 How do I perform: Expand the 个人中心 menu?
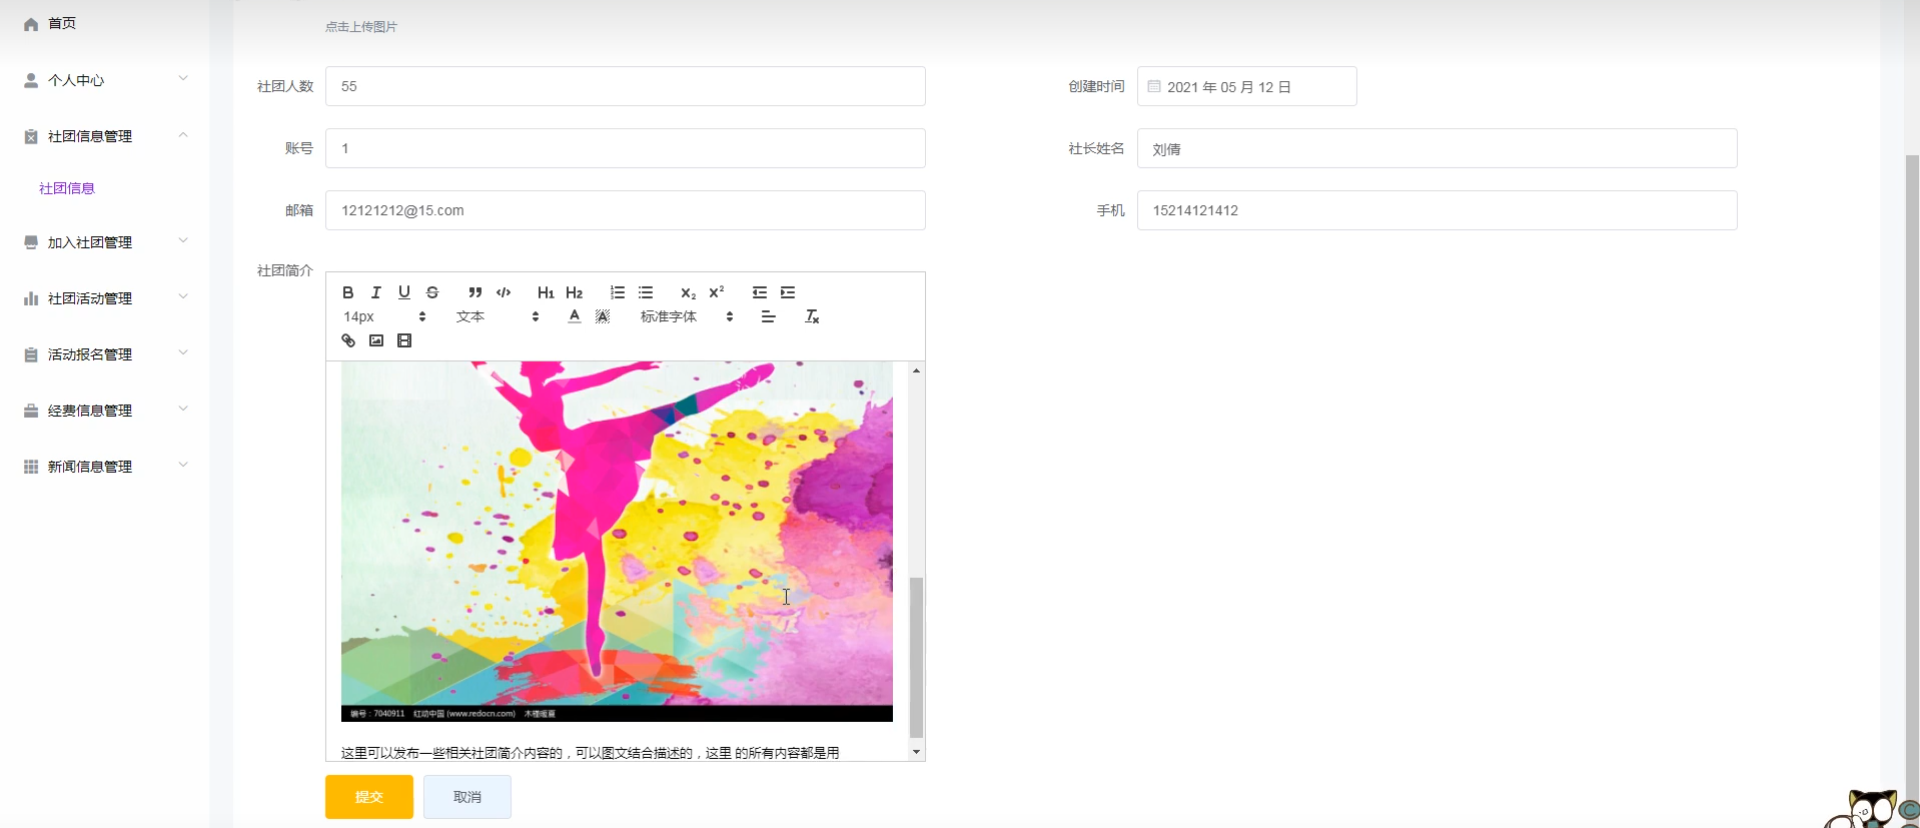(x=105, y=80)
